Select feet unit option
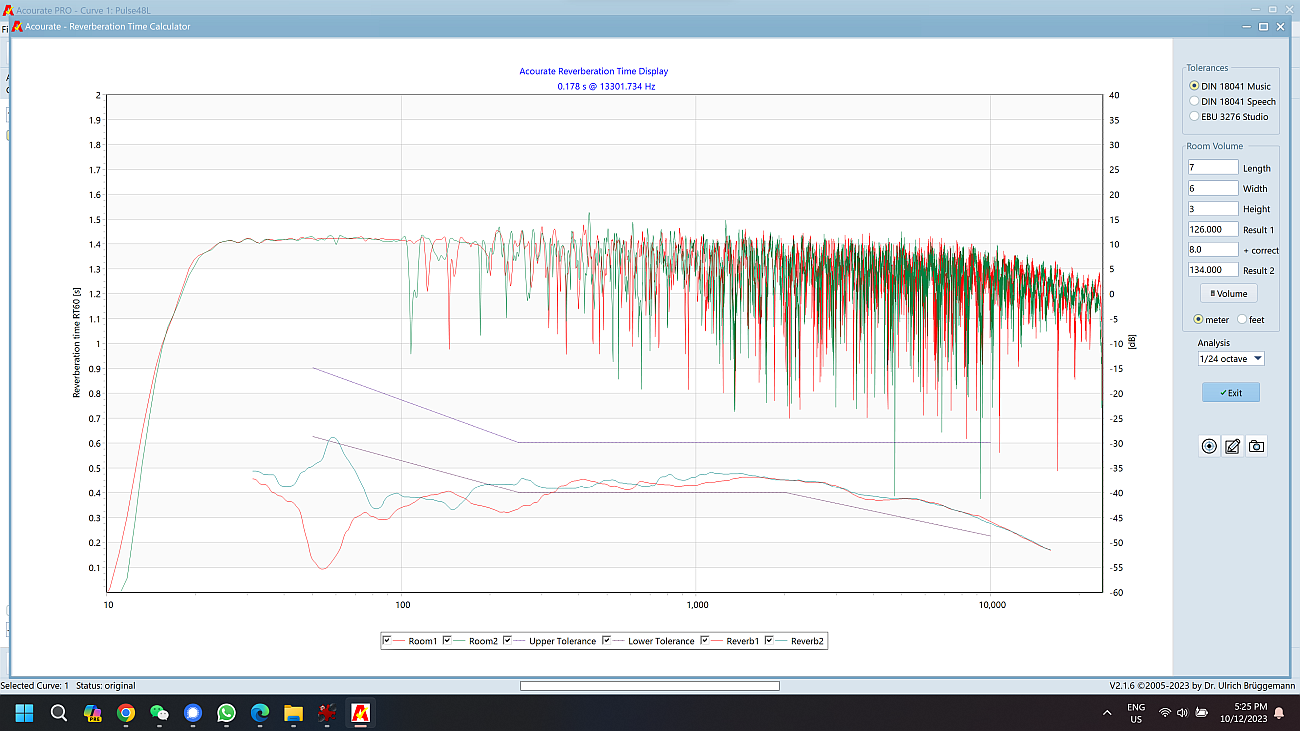 [1243, 320]
